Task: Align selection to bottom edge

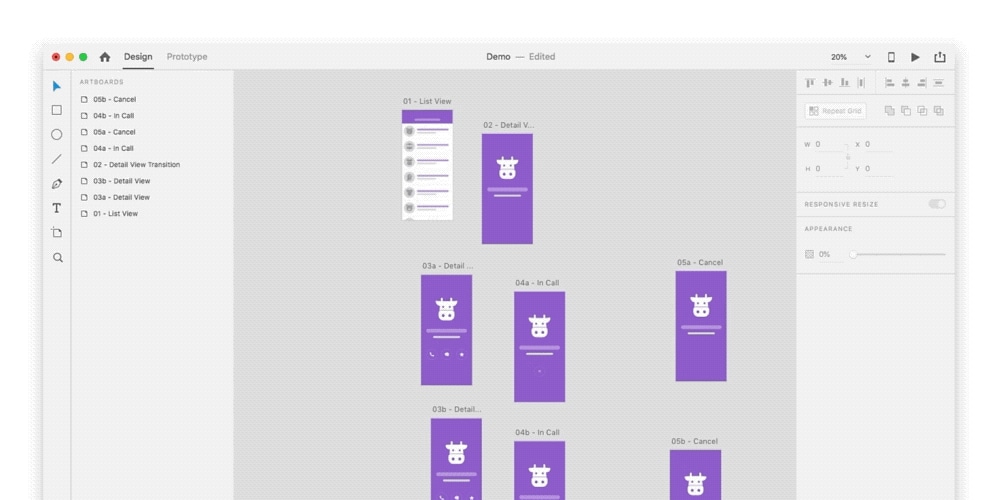Action: click(844, 82)
